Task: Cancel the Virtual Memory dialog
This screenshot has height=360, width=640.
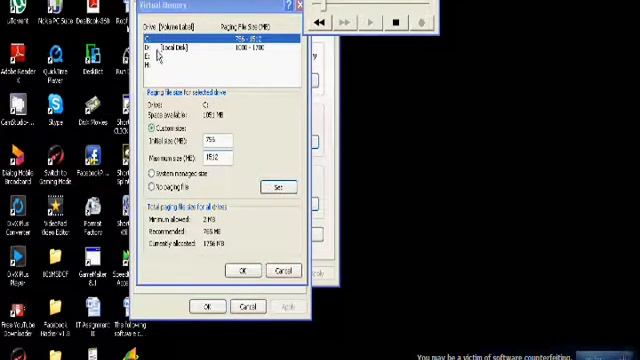Action: click(284, 271)
